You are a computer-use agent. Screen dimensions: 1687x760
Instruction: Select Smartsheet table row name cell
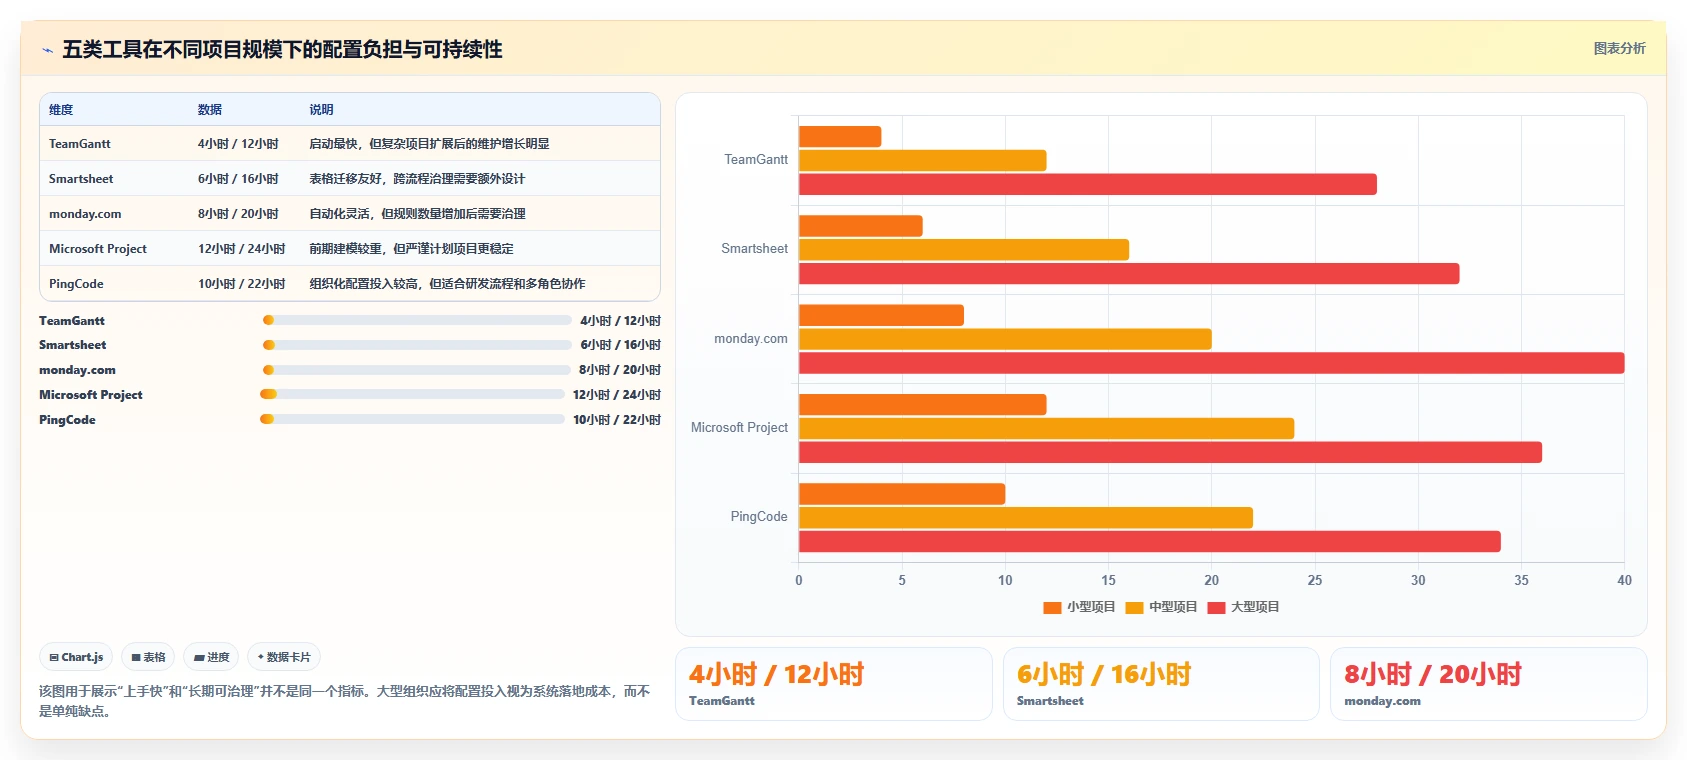81,179
